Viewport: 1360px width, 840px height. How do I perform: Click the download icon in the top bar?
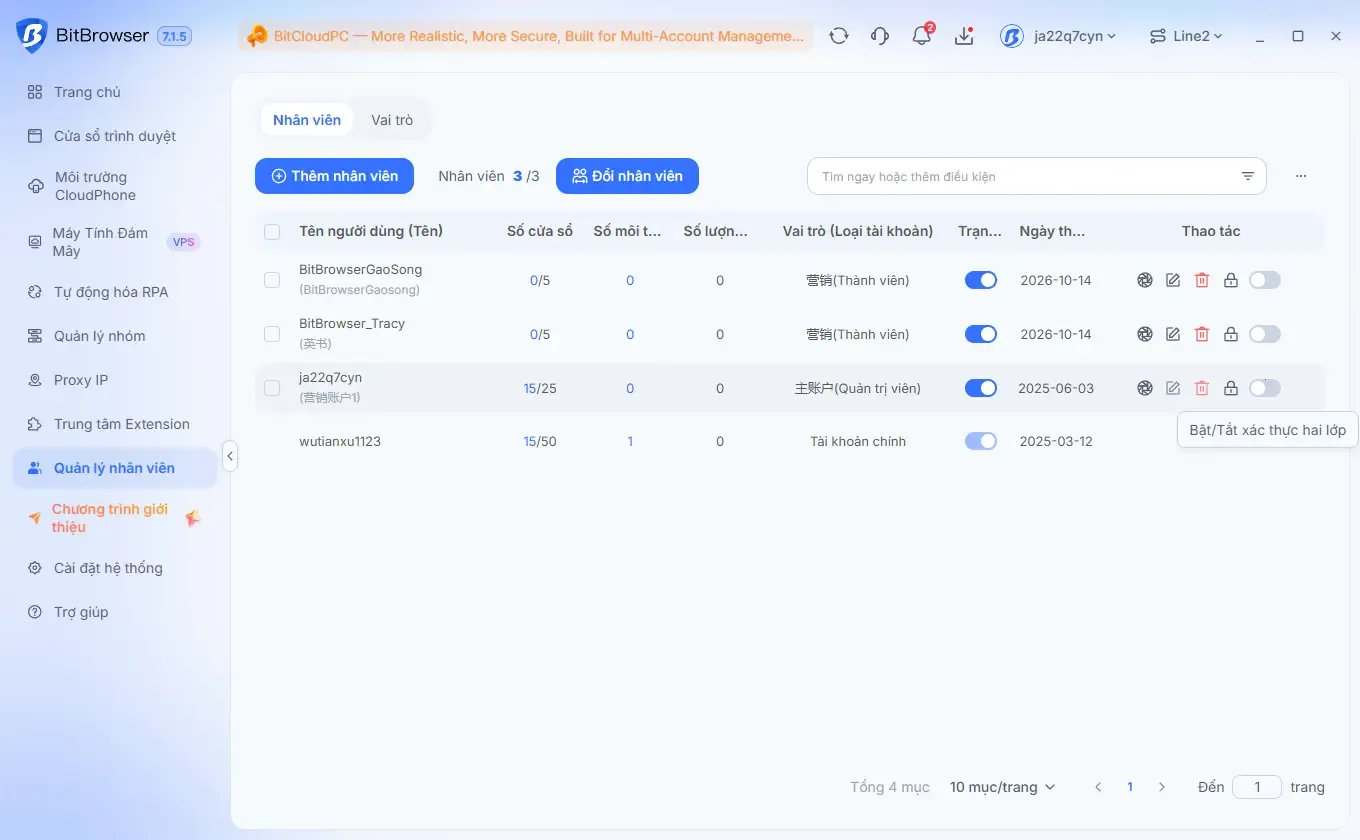tap(964, 36)
